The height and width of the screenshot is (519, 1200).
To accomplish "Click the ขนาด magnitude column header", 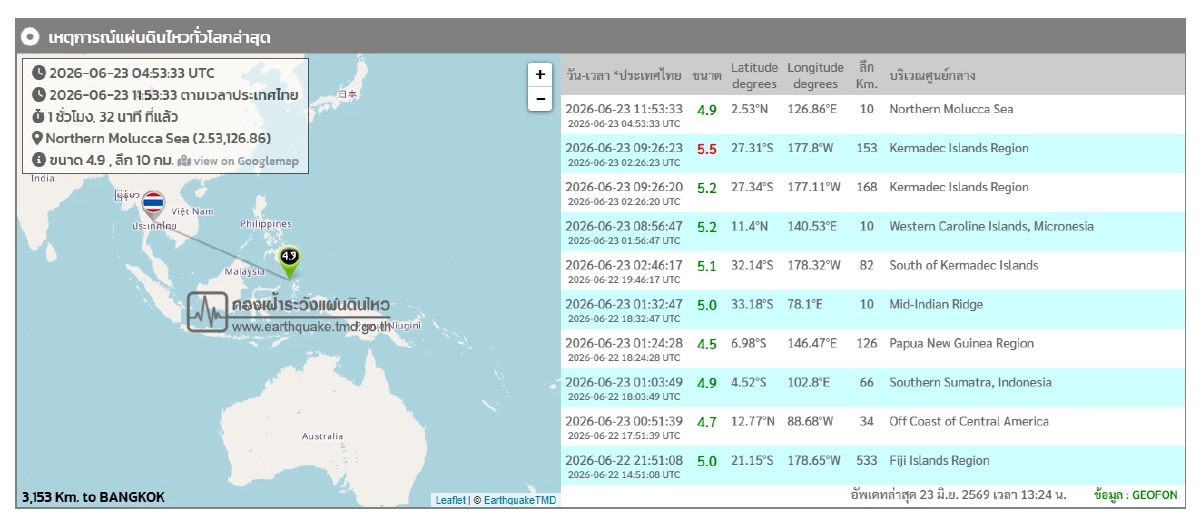I will (706, 75).
